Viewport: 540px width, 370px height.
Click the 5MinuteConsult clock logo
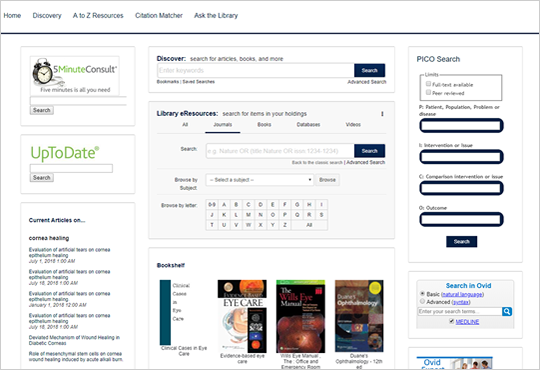pyautogui.click(x=75, y=75)
